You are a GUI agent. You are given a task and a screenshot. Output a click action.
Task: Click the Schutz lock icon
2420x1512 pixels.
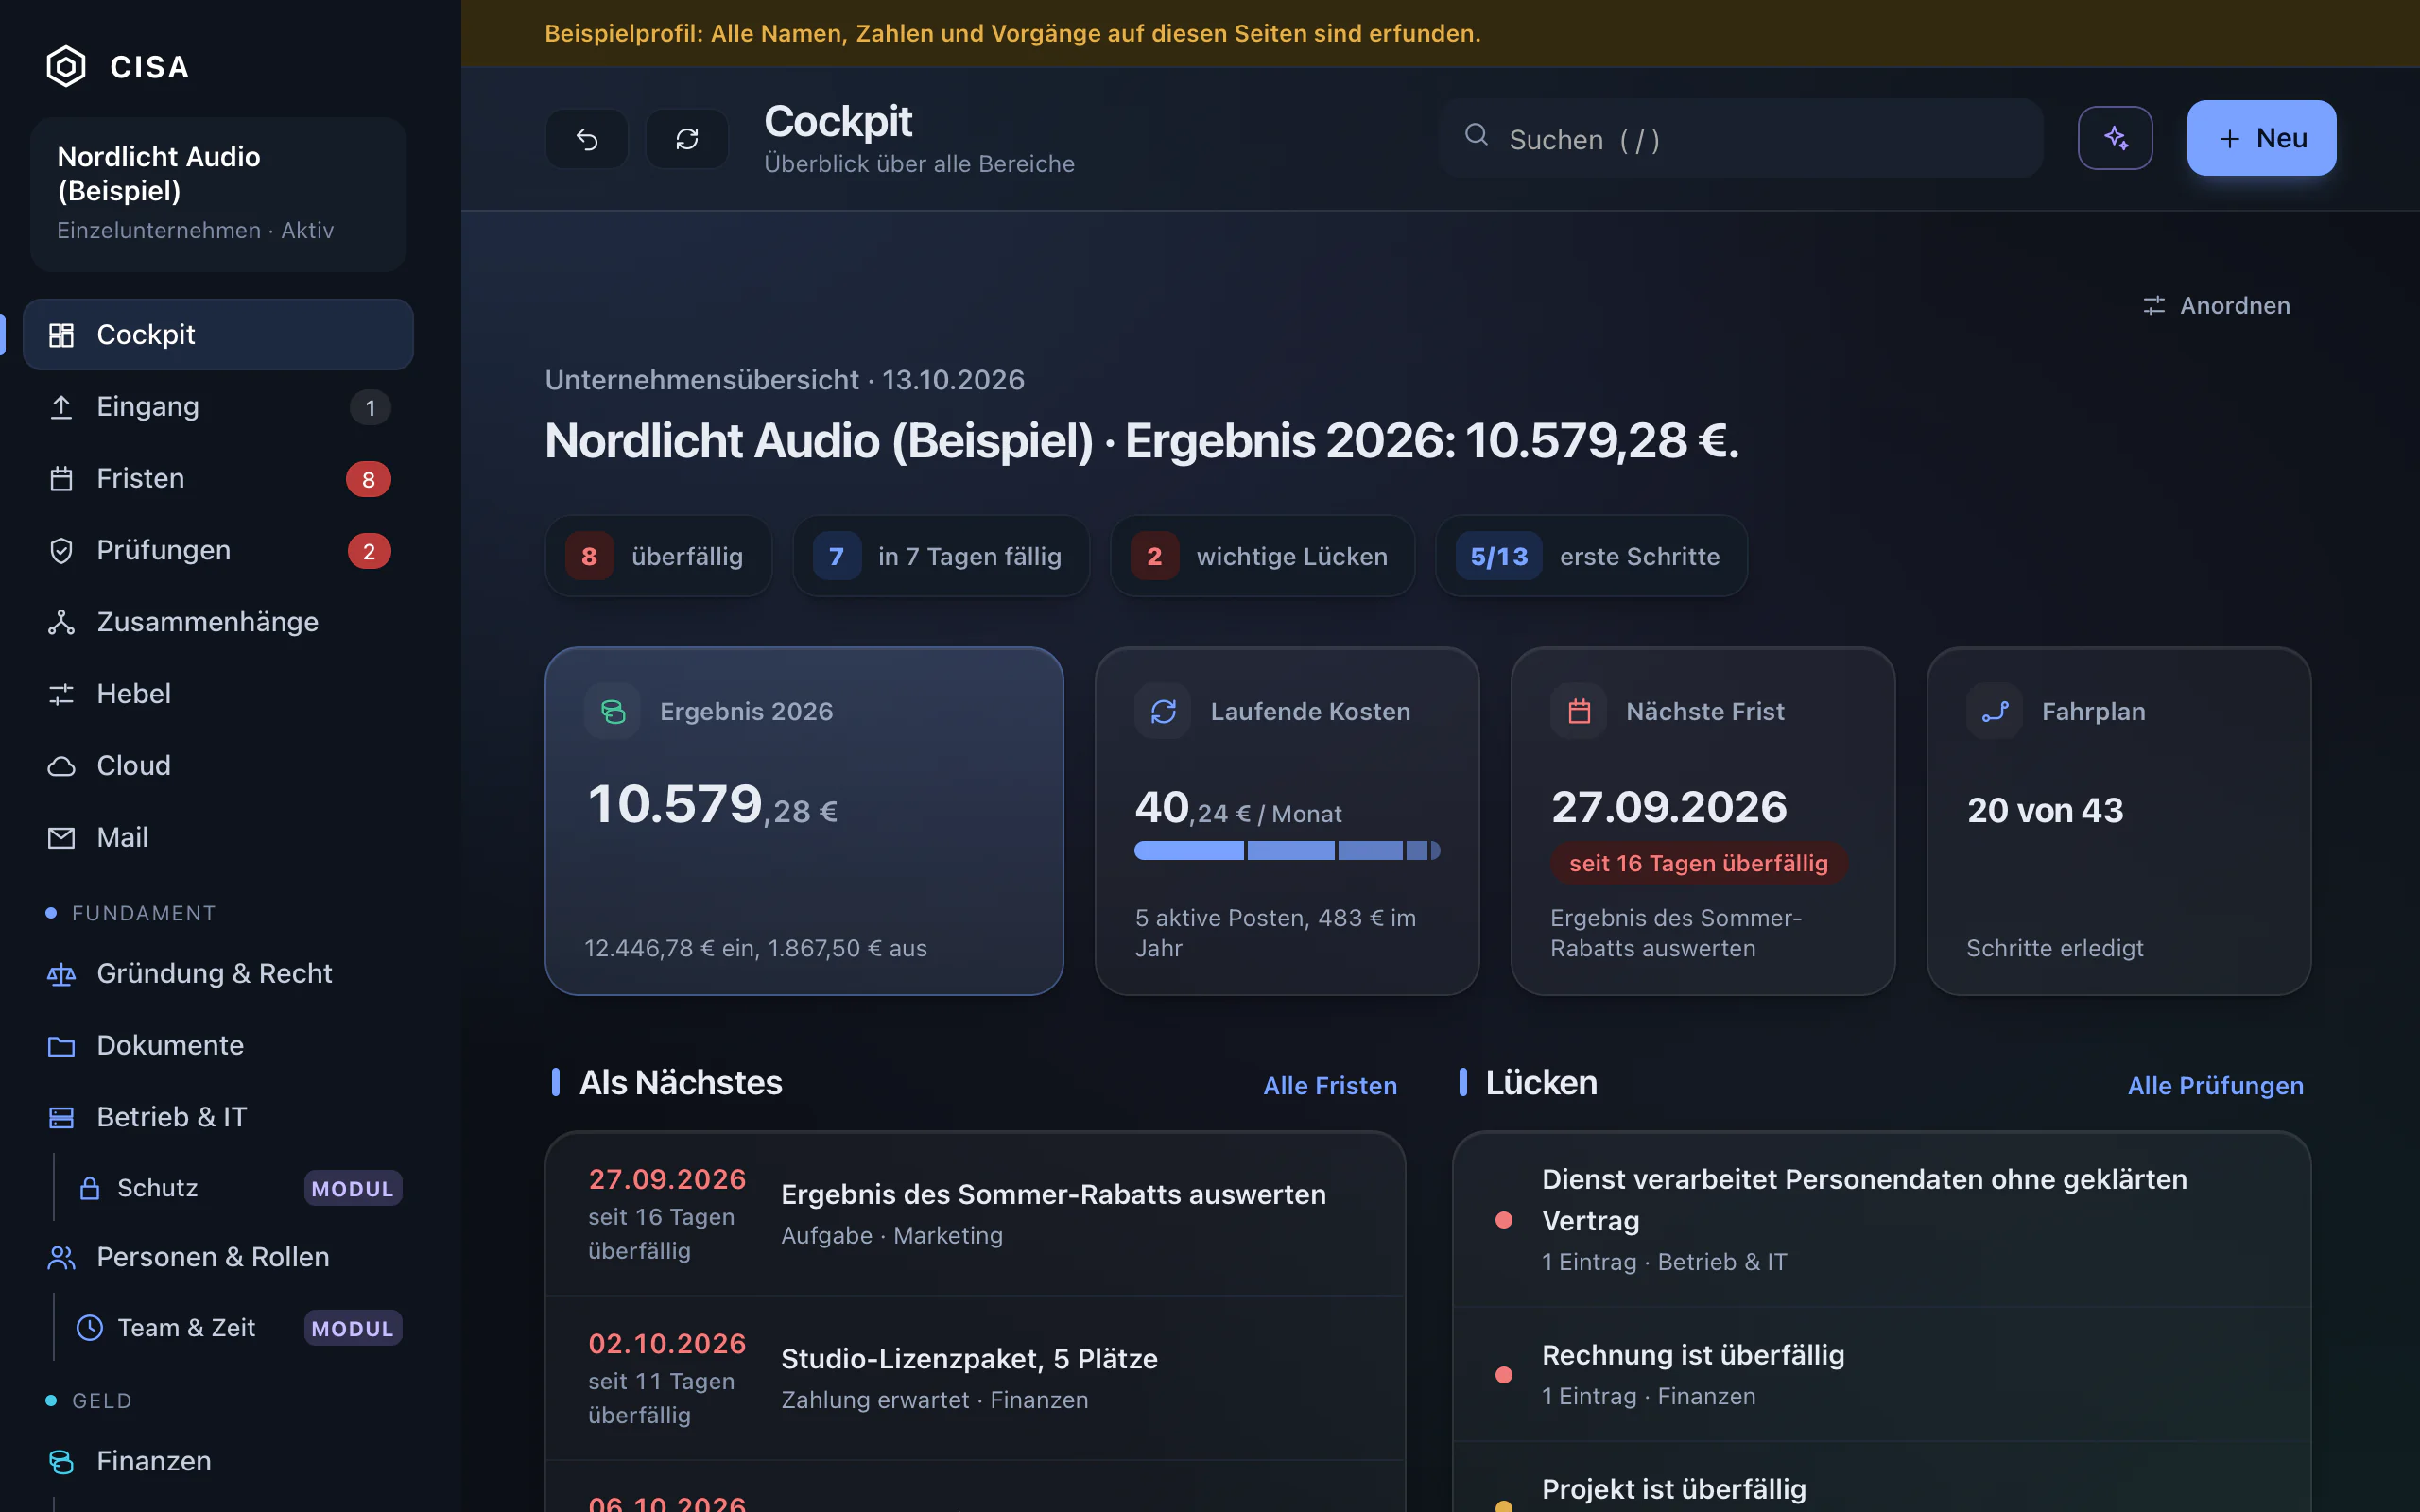click(x=90, y=1188)
